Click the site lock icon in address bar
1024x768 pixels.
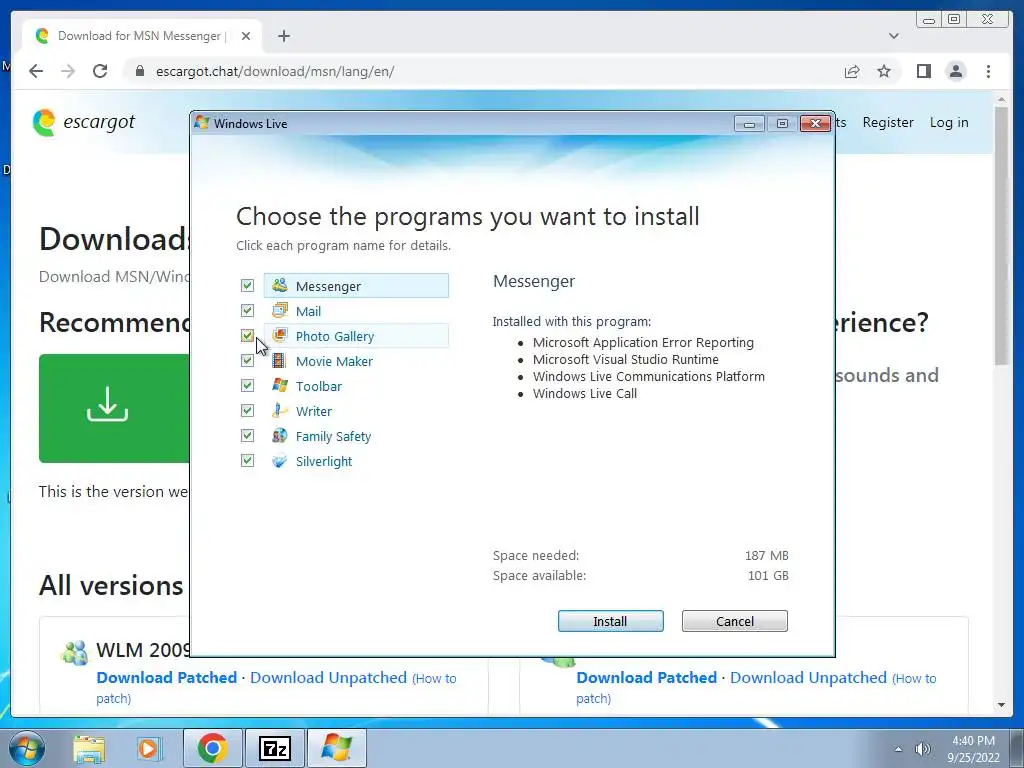point(139,71)
